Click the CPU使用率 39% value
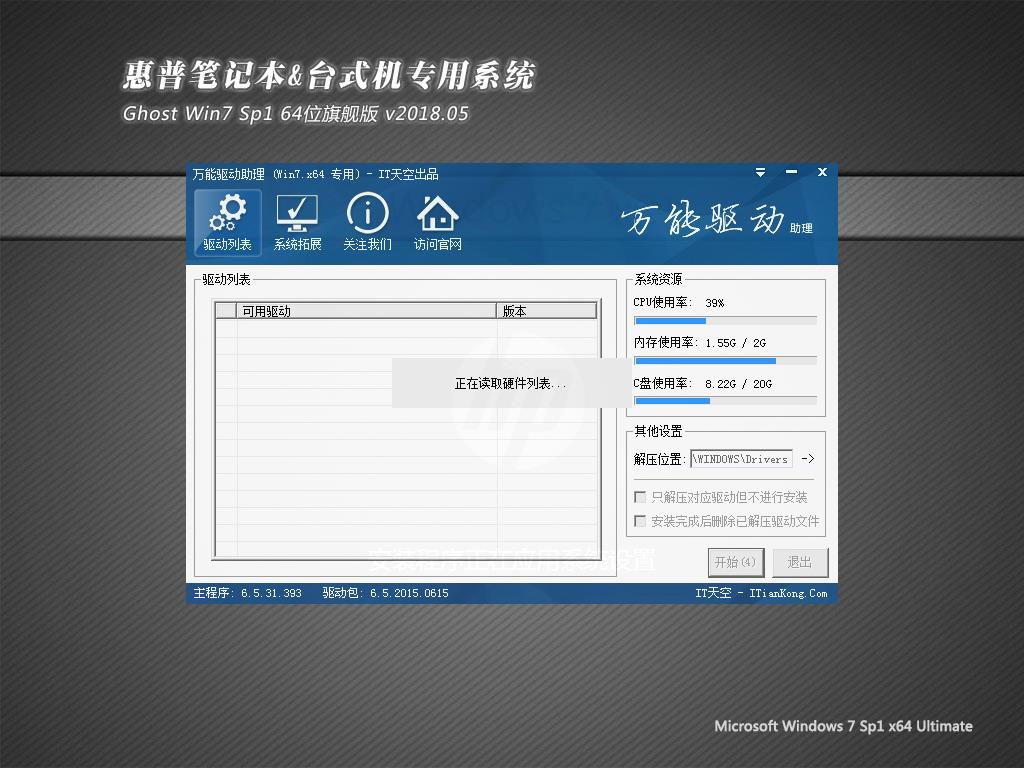1024x768 pixels. tap(714, 303)
